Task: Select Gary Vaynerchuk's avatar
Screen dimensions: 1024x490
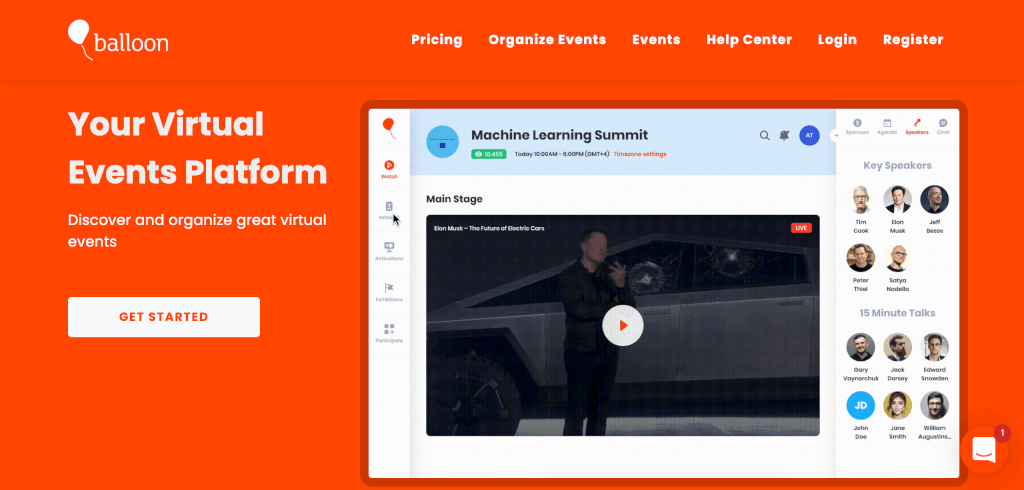Action: pyautogui.click(x=861, y=347)
